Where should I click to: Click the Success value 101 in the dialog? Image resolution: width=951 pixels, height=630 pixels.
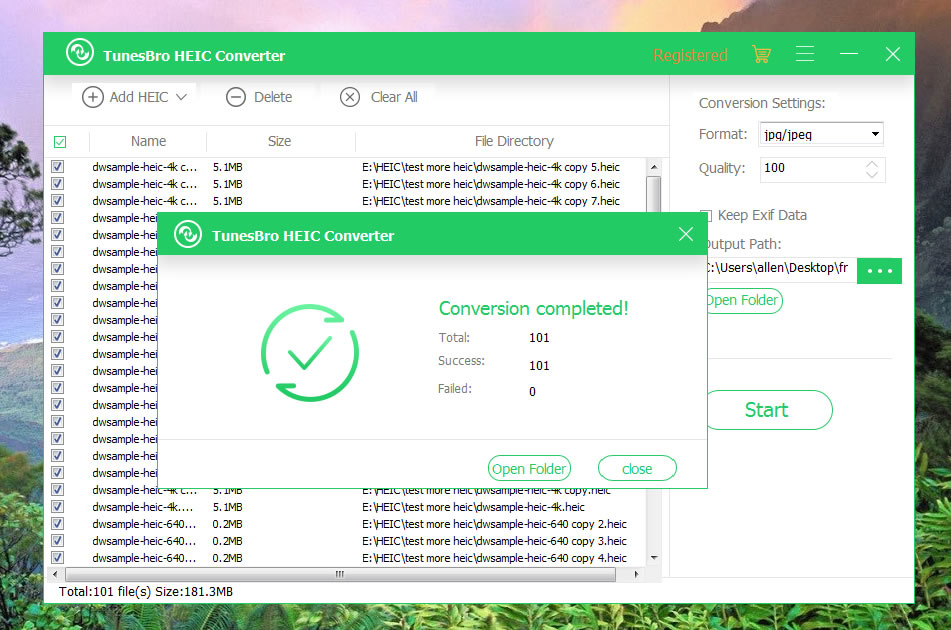point(539,366)
